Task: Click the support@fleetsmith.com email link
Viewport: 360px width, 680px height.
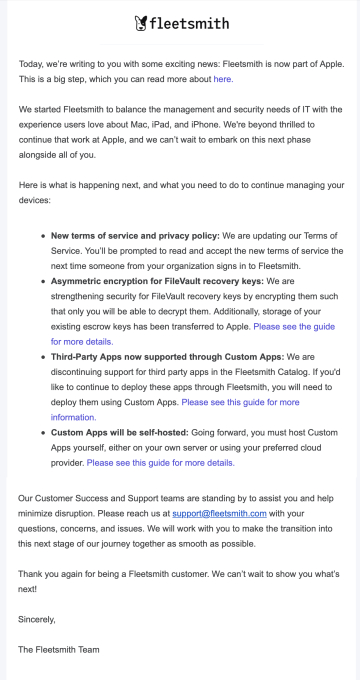Action: pos(219,513)
